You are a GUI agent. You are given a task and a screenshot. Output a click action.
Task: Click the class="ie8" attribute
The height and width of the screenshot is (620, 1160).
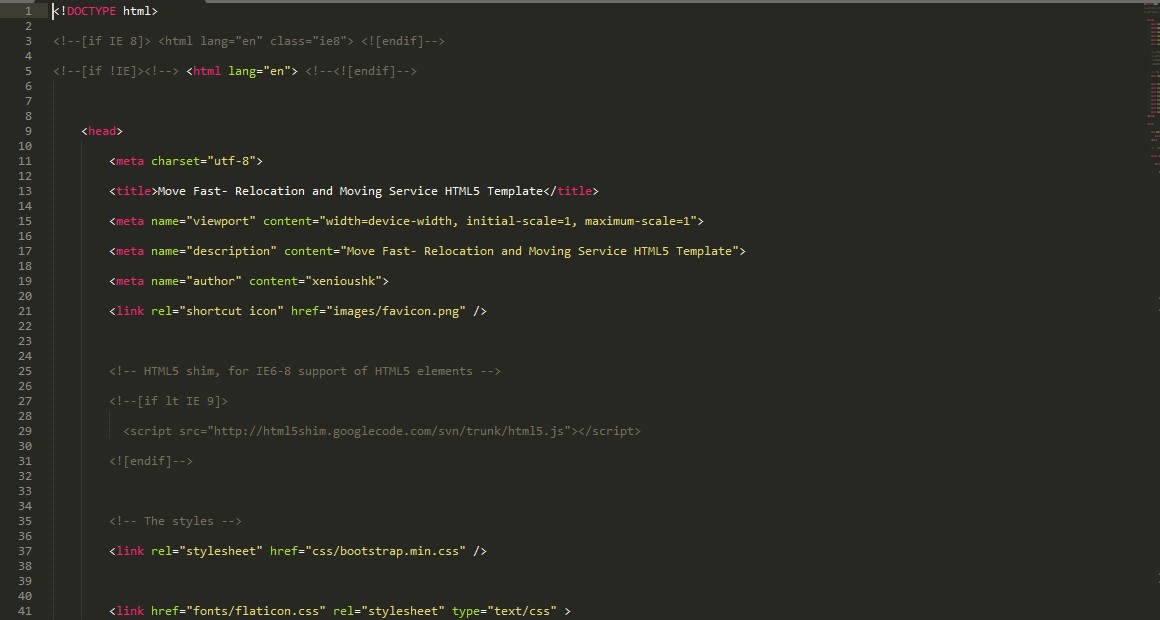(308, 41)
